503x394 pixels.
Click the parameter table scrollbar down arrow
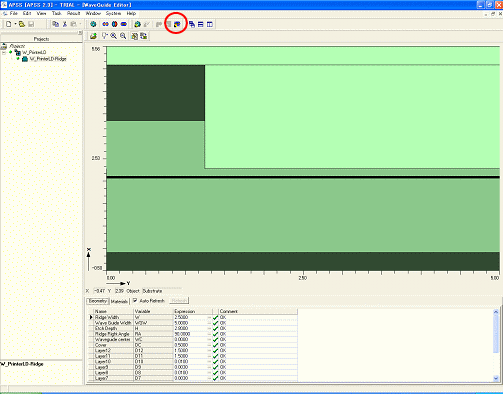(x=496, y=378)
